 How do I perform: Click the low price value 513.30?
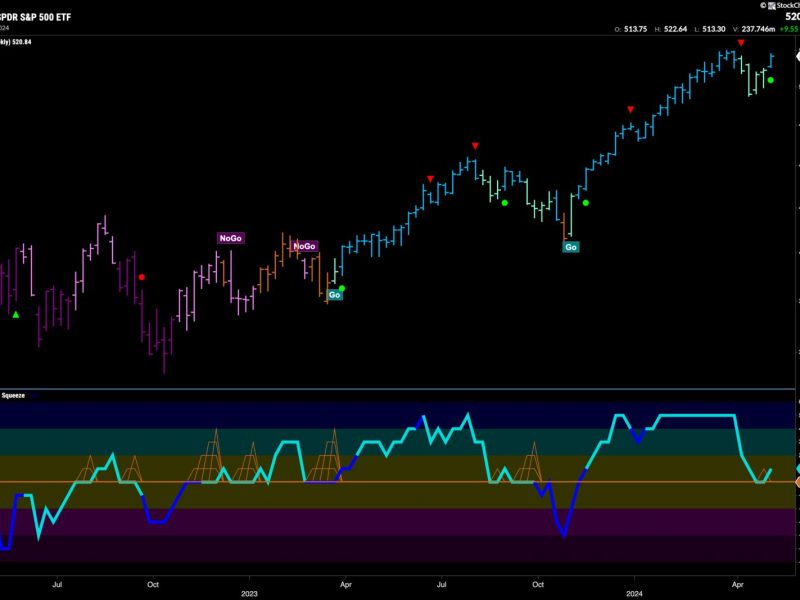pos(714,29)
